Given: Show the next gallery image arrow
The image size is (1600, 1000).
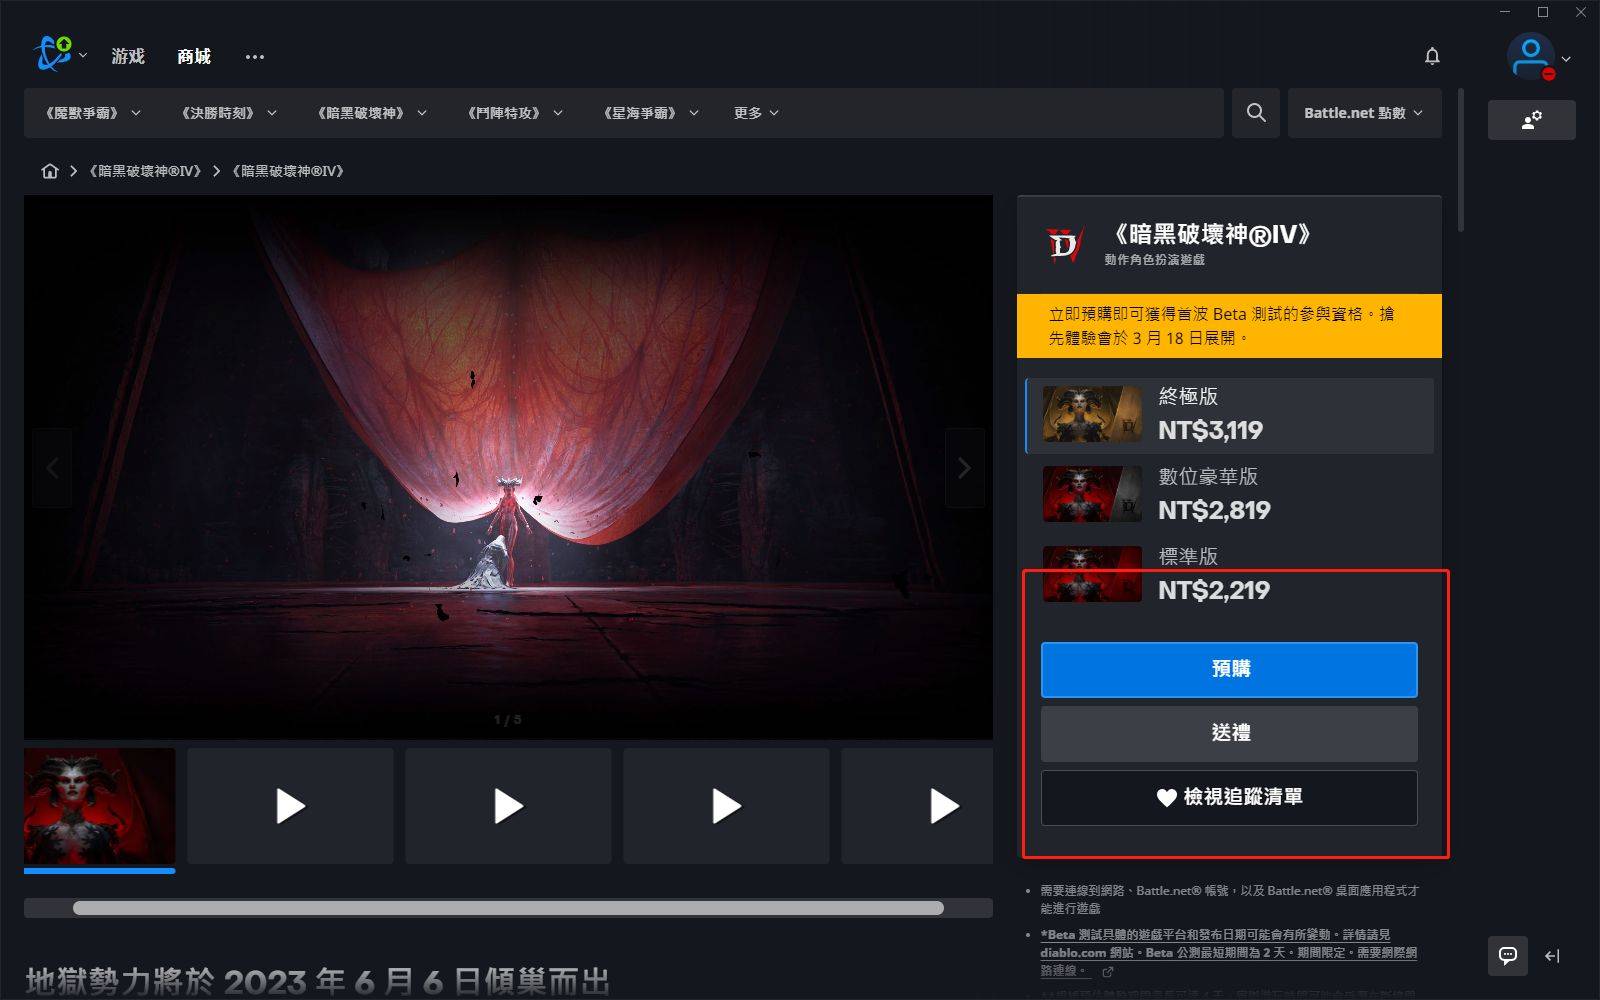Looking at the screenshot, I should pyautogui.click(x=964, y=468).
